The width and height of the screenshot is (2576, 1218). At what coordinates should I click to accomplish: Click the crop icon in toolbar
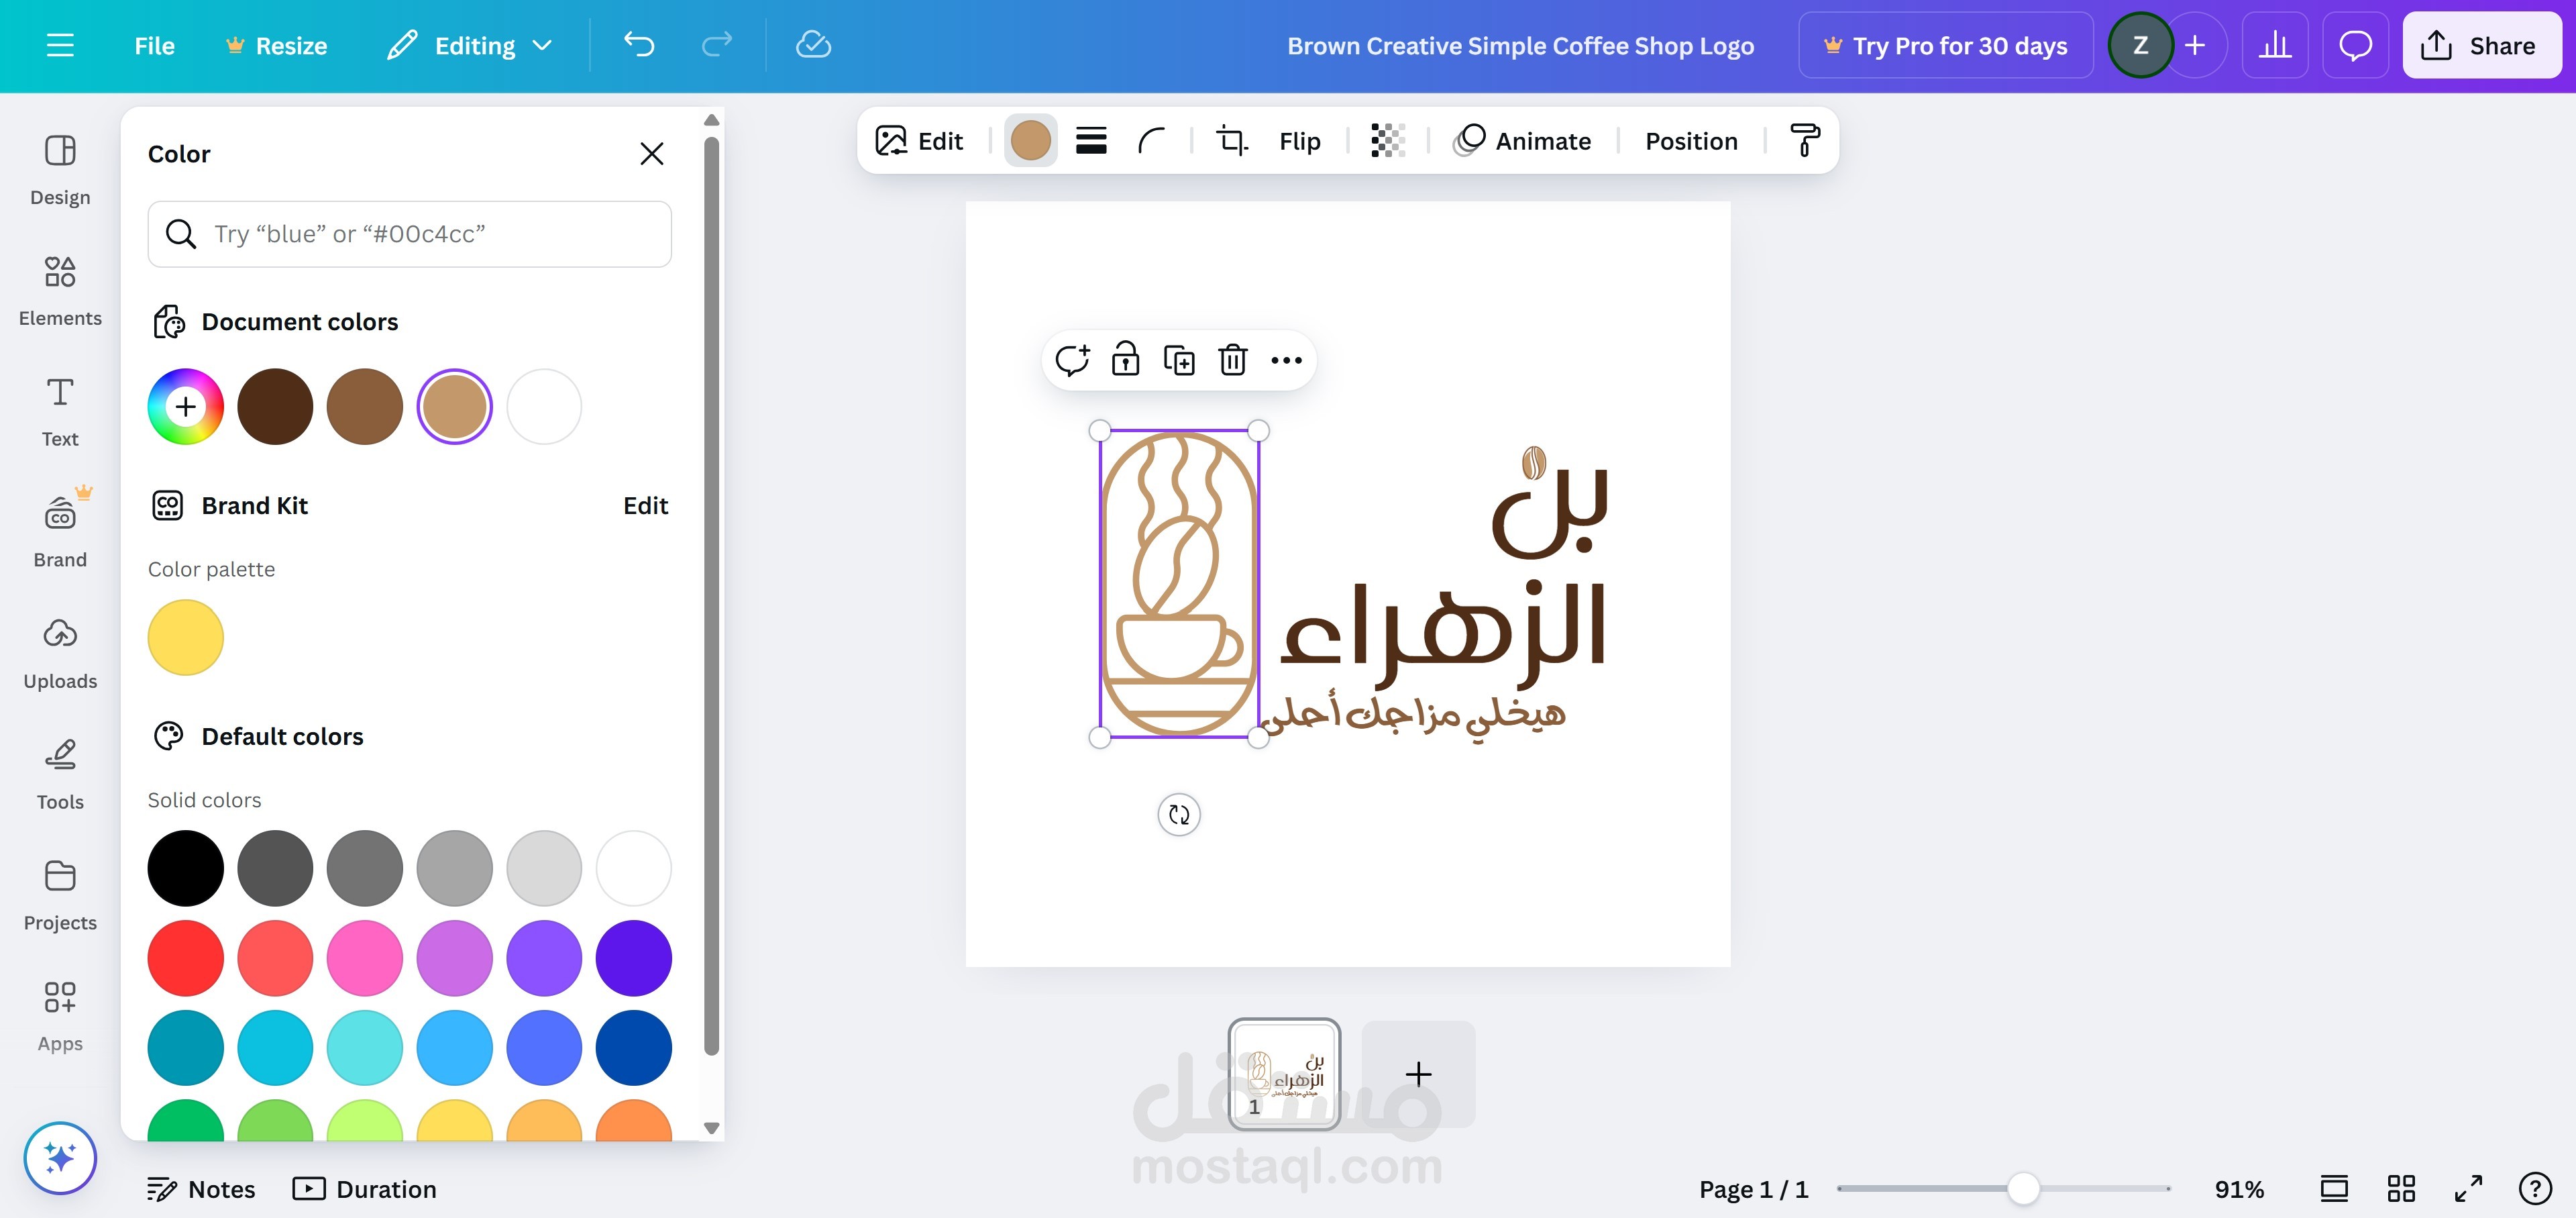pos(1231,141)
